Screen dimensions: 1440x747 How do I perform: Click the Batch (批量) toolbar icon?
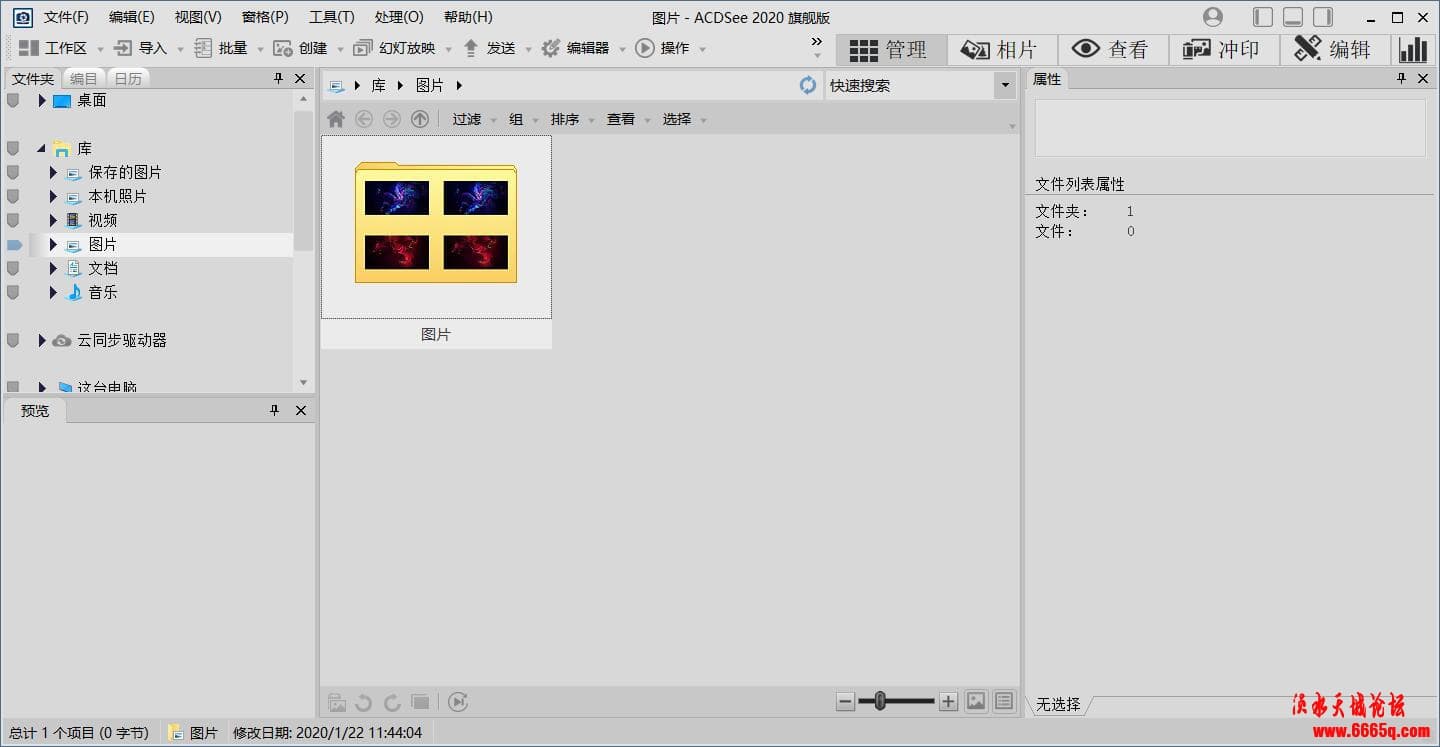point(203,48)
